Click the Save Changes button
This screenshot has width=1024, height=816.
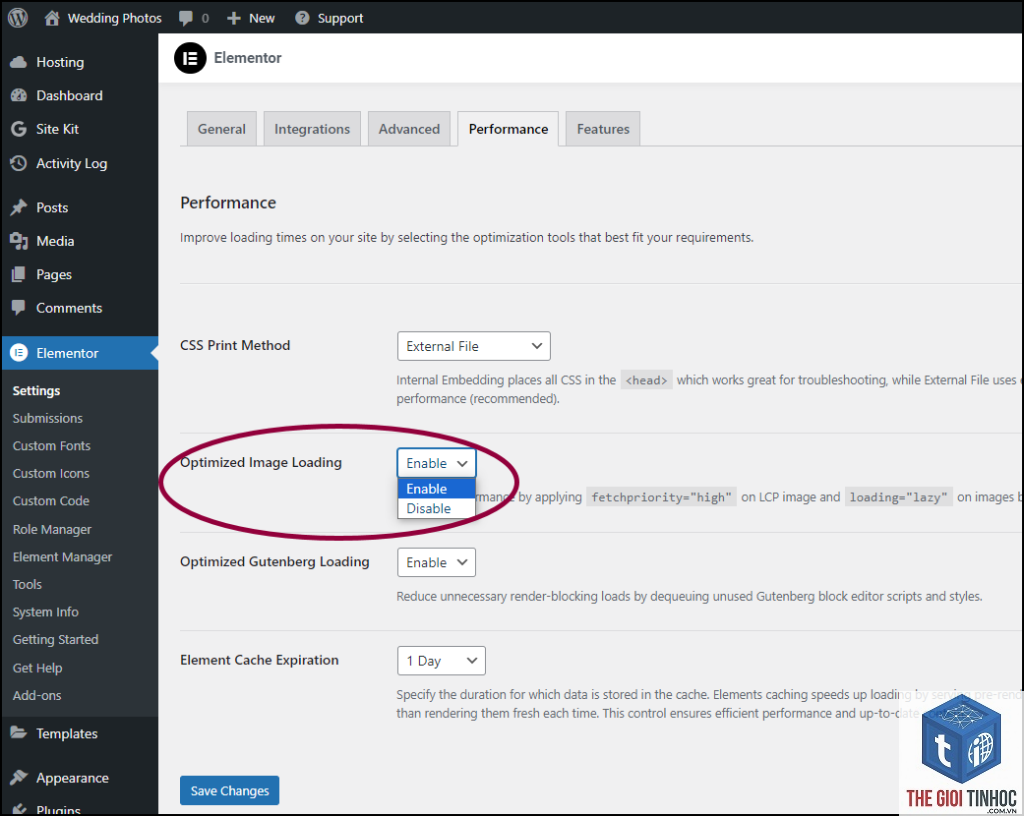coord(229,791)
